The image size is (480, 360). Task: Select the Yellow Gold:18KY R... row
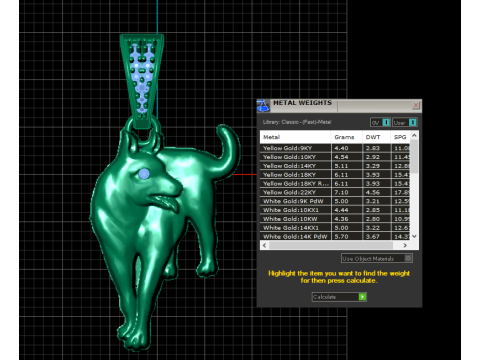(x=335, y=183)
